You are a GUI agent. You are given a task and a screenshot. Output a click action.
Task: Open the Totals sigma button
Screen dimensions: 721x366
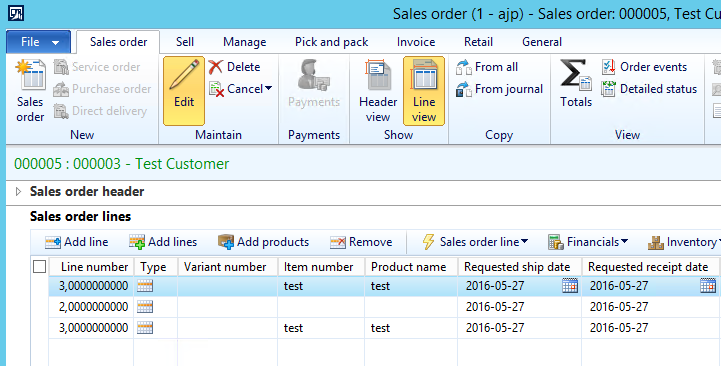coord(576,84)
